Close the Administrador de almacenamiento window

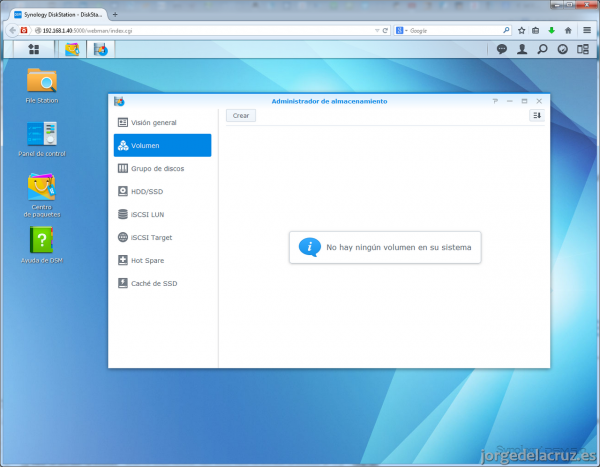pyautogui.click(x=539, y=101)
